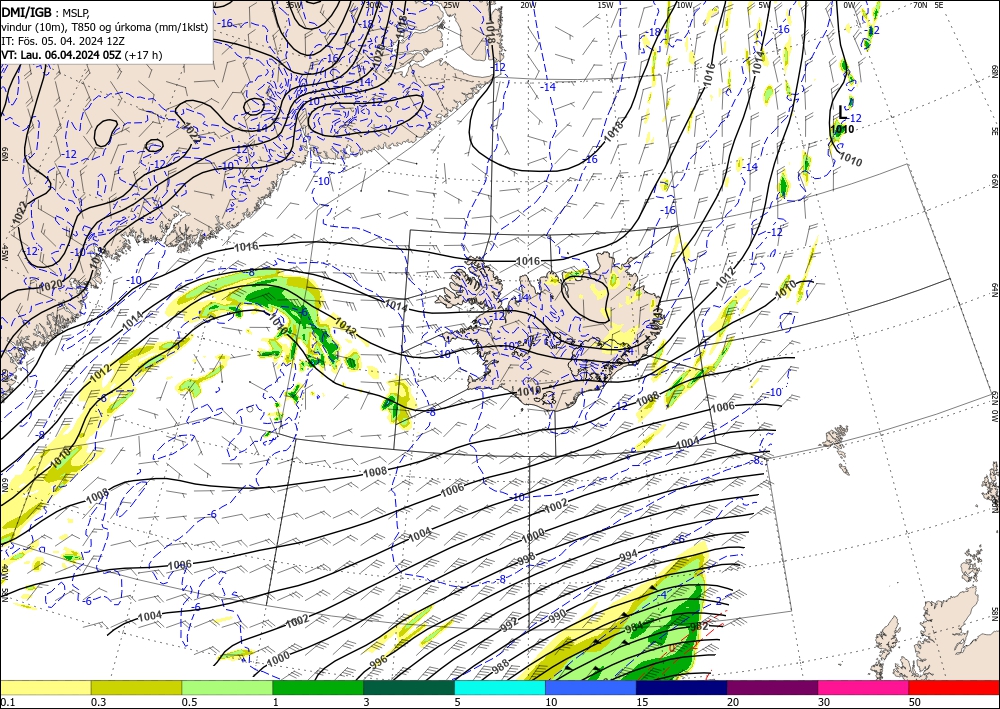Click the "IT: Fös. 05. 04. 2024 12Z" line

[62, 41]
